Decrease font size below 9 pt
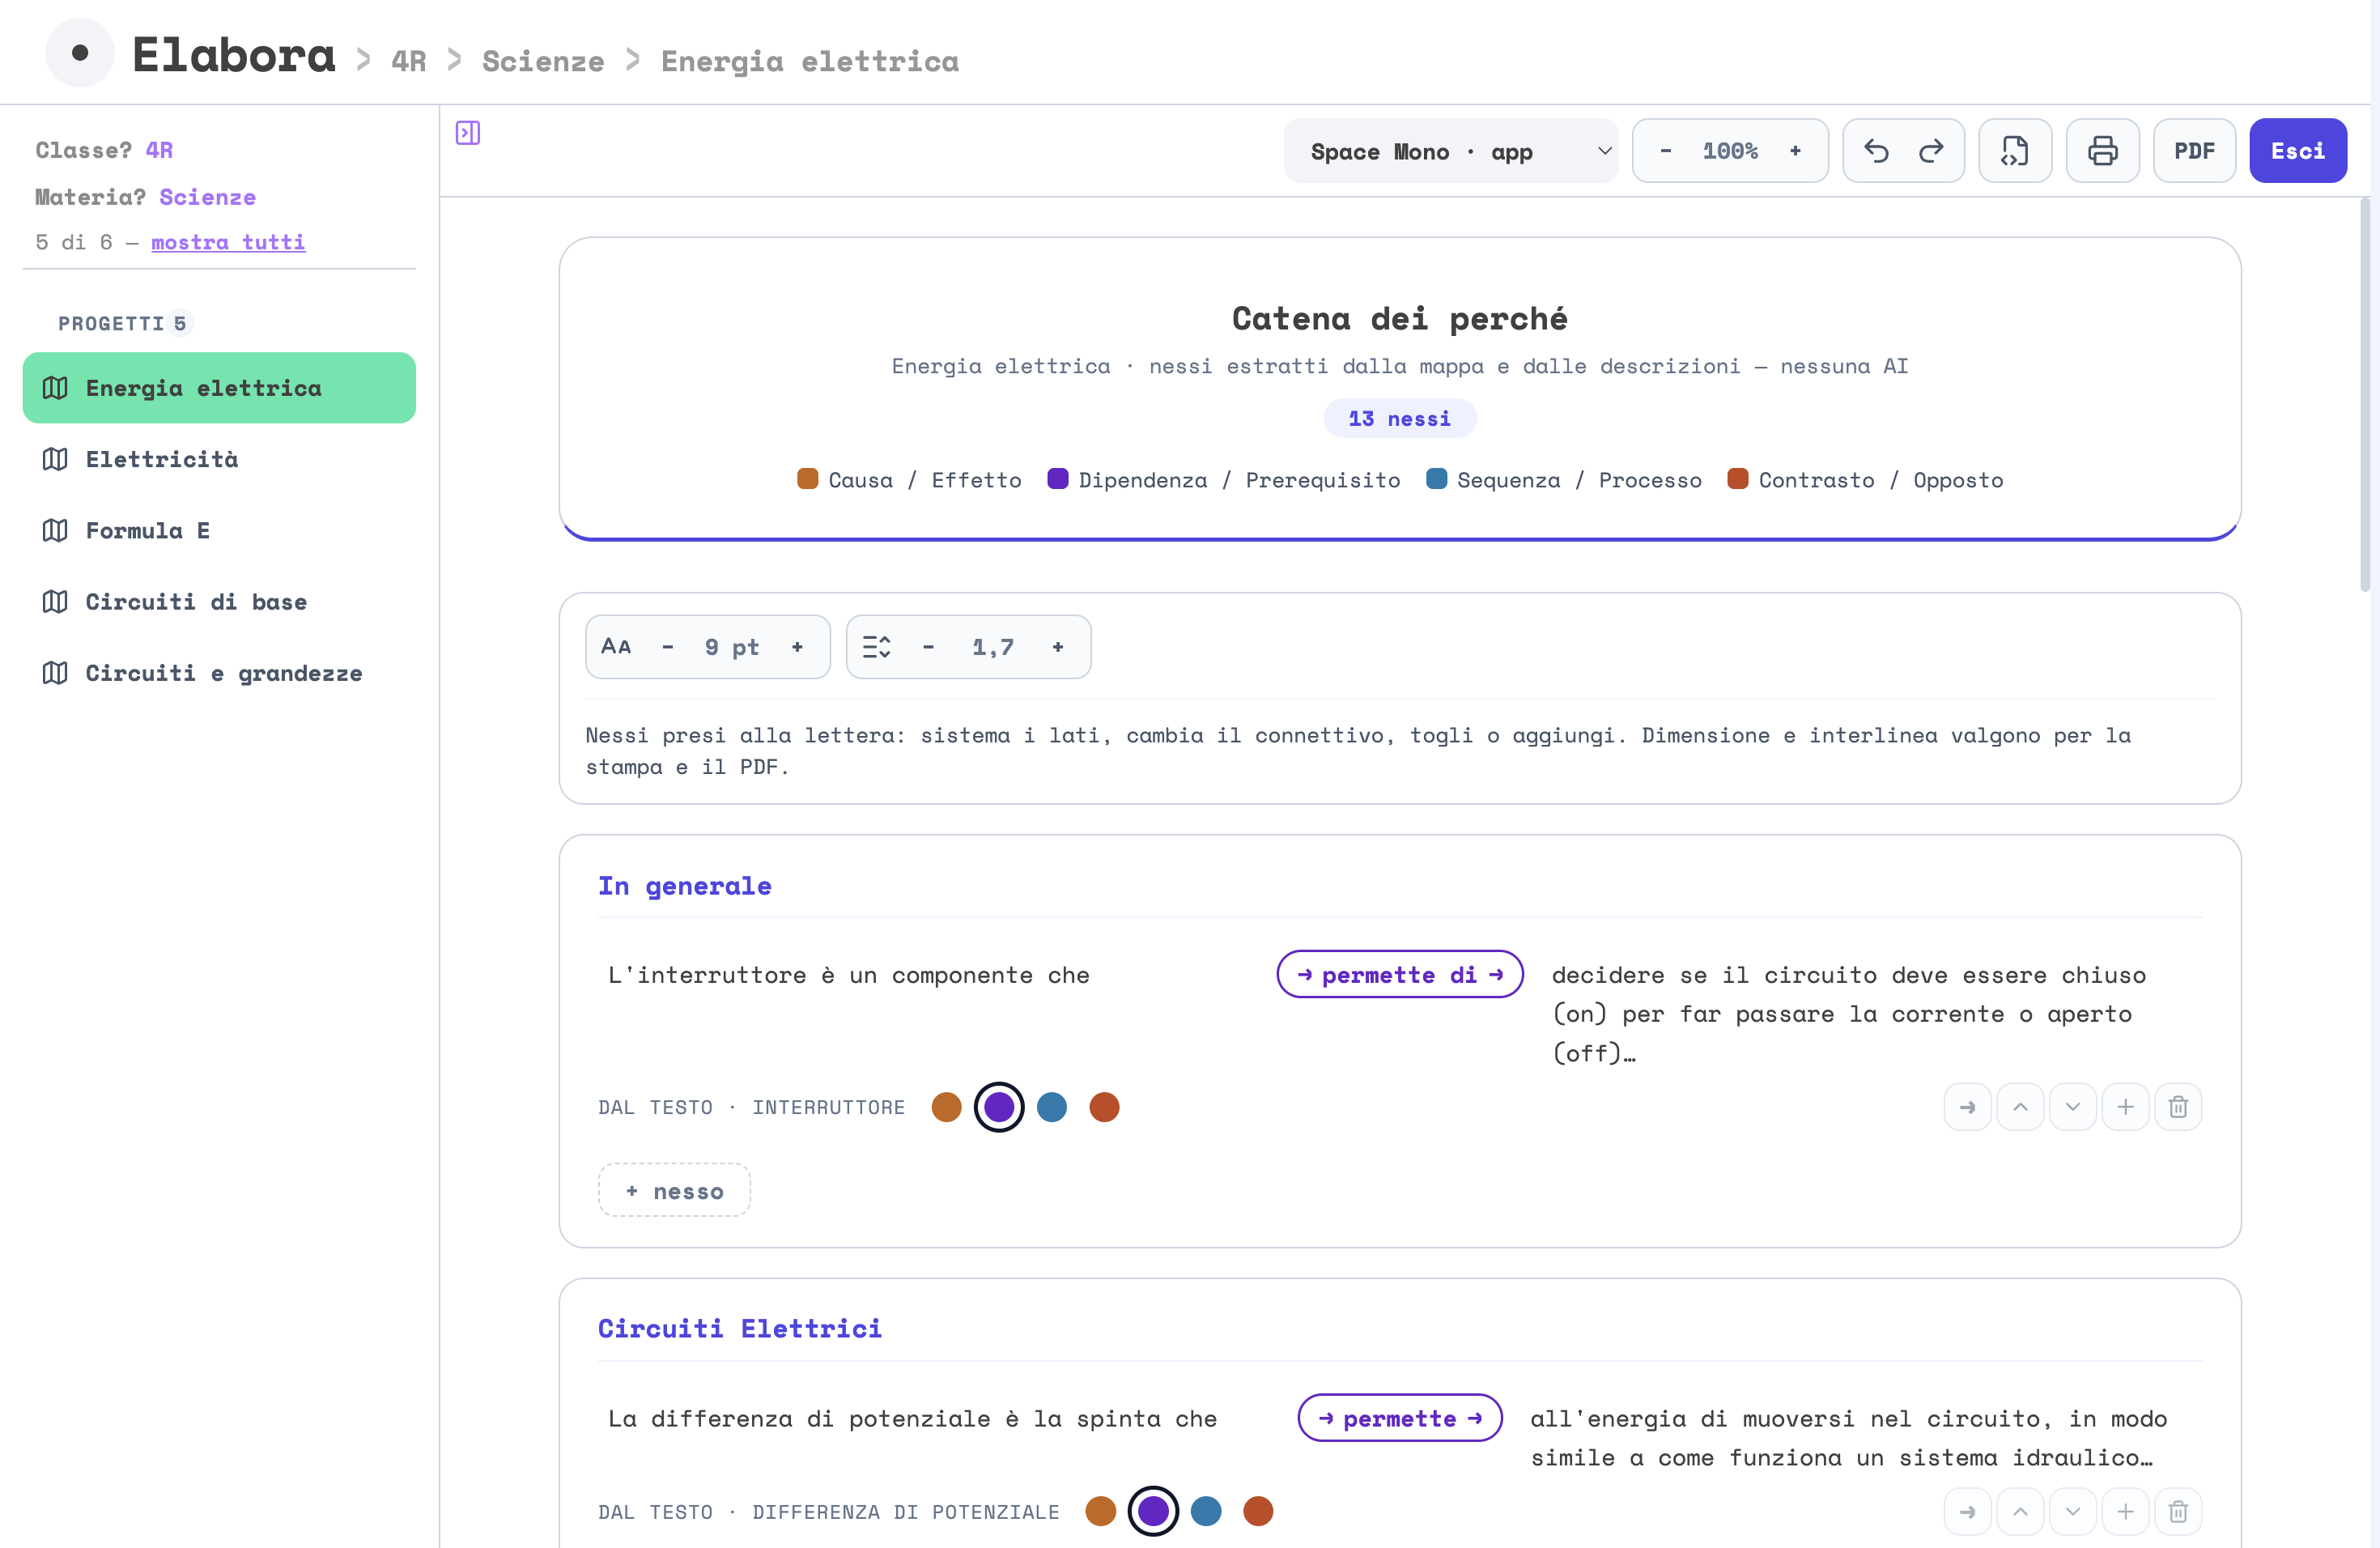Image resolution: width=2380 pixels, height=1548 pixels. click(x=668, y=647)
